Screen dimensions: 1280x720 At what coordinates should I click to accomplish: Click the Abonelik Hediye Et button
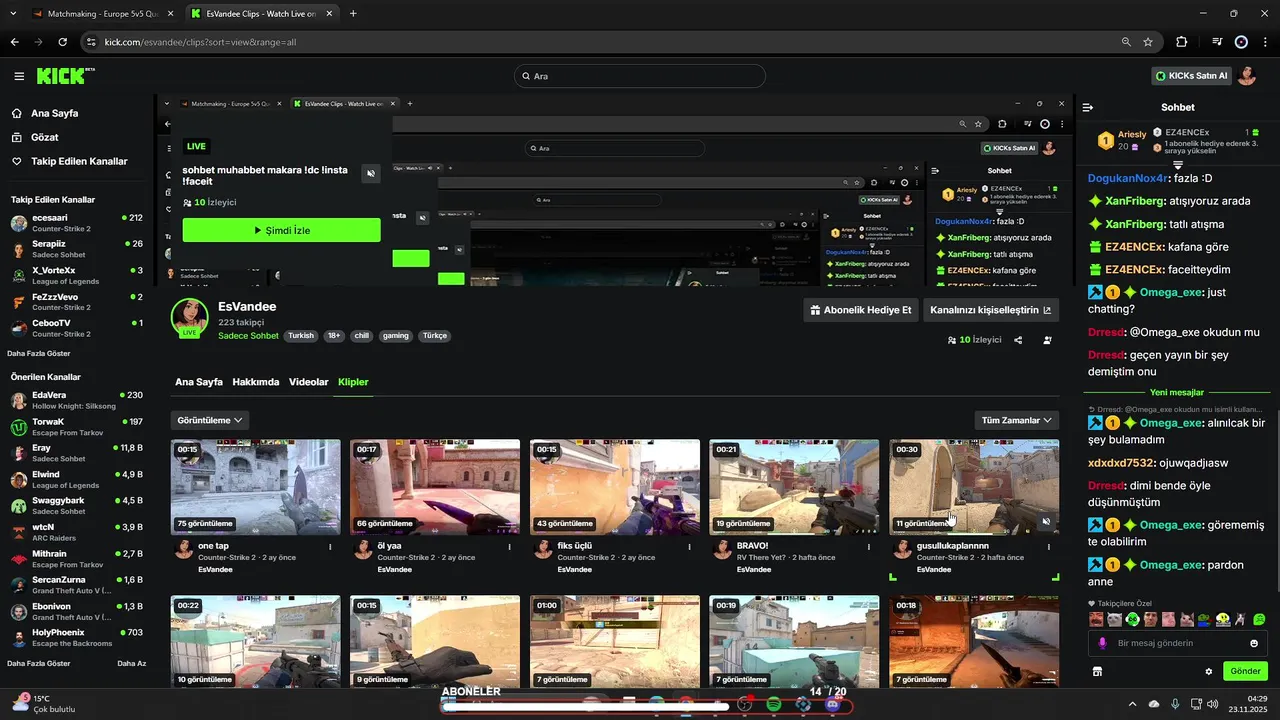point(861,310)
